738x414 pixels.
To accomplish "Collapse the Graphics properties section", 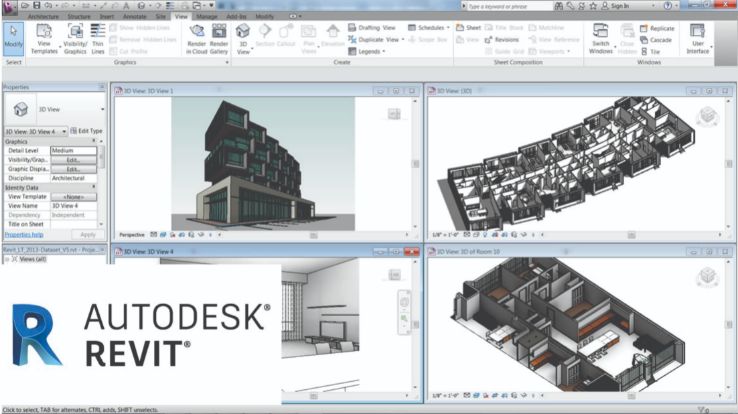I will (x=94, y=141).
